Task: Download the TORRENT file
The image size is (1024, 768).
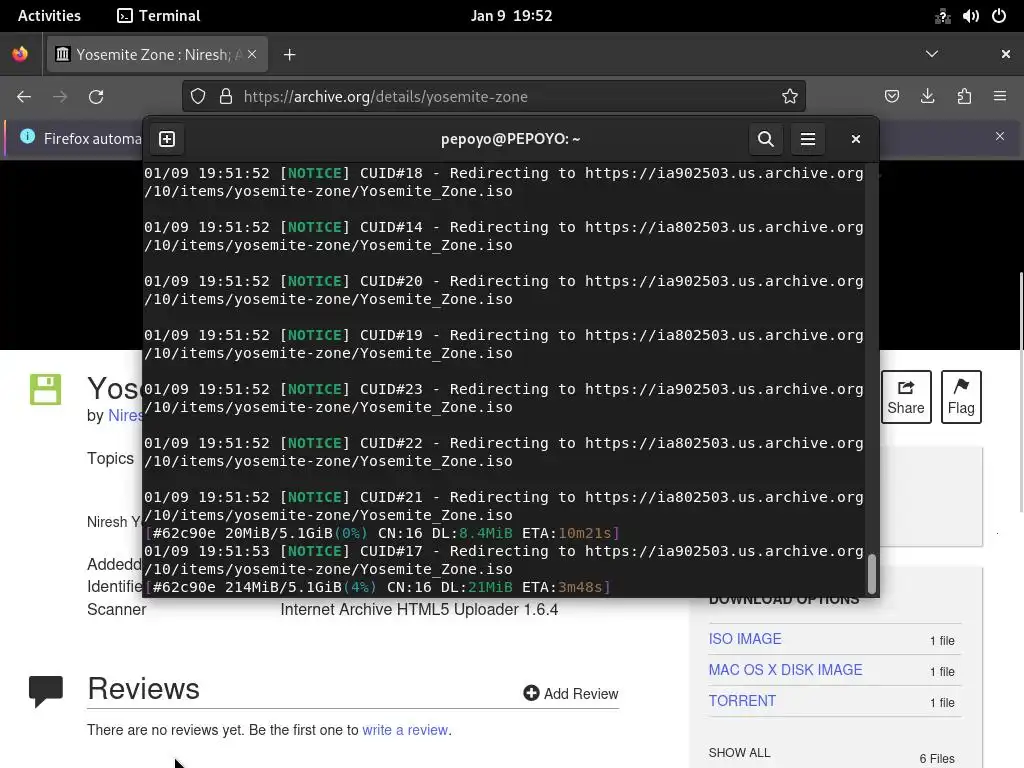Action: [x=743, y=701]
